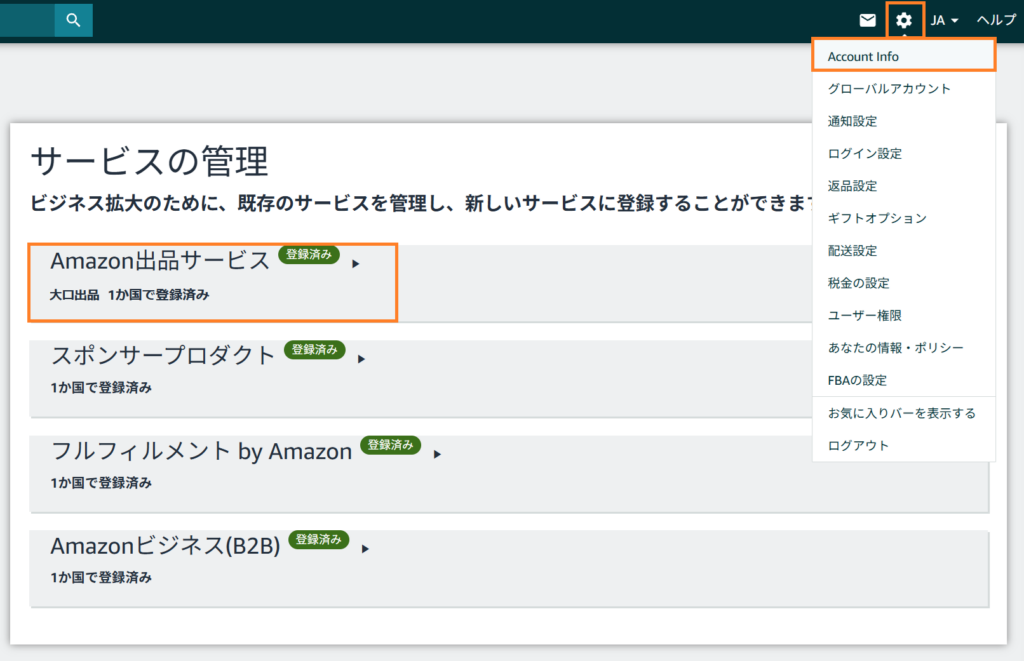Click 1か国で登録済み under フルフィルメント by Amazon
Viewport: 1024px width, 661px height.
[101, 483]
